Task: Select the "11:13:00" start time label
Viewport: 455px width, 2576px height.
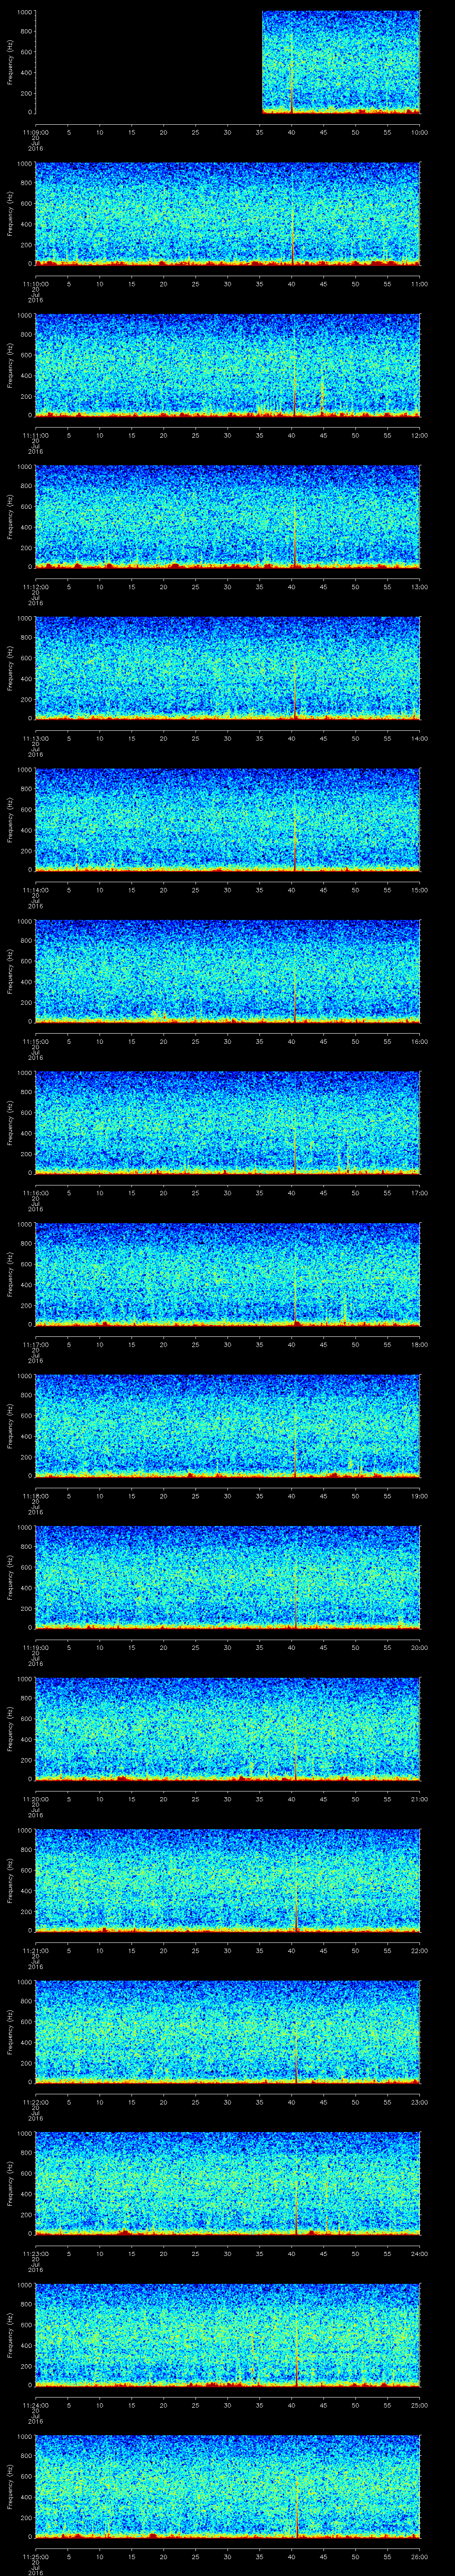Action: pos(36,738)
